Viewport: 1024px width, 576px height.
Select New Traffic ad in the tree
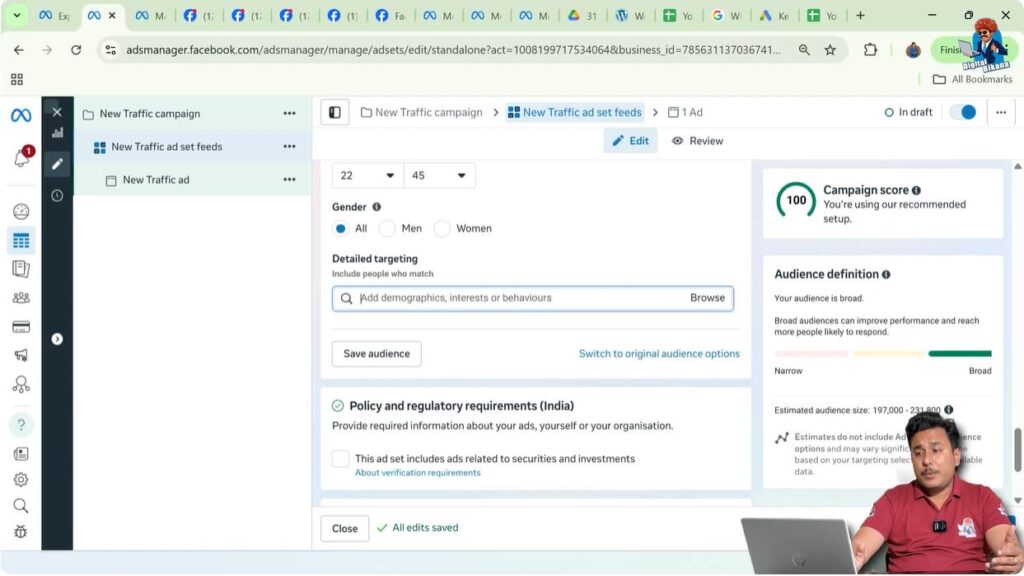tap(155, 180)
